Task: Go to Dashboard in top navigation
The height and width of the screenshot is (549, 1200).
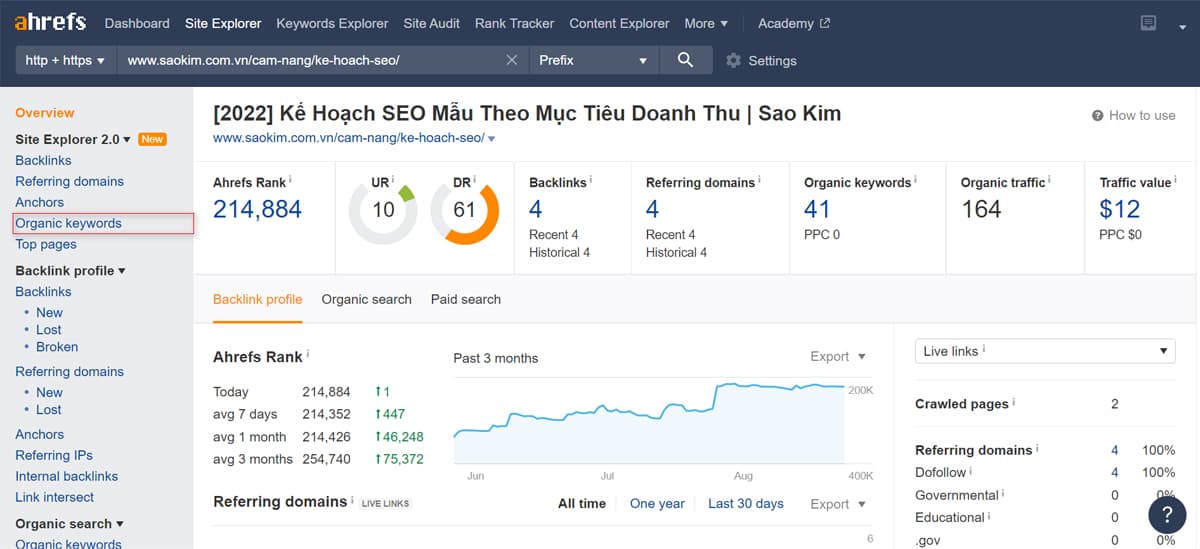Action: 138,23
